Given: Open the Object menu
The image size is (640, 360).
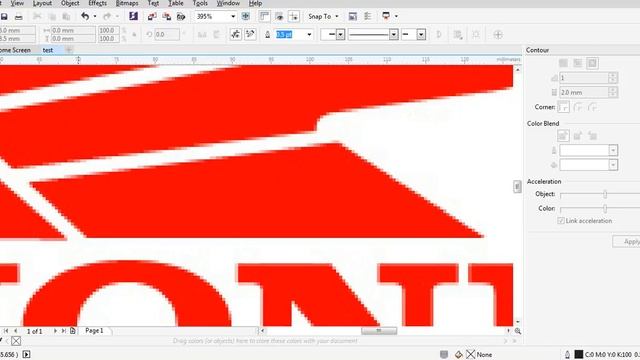Looking at the screenshot, I should (70, 3).
